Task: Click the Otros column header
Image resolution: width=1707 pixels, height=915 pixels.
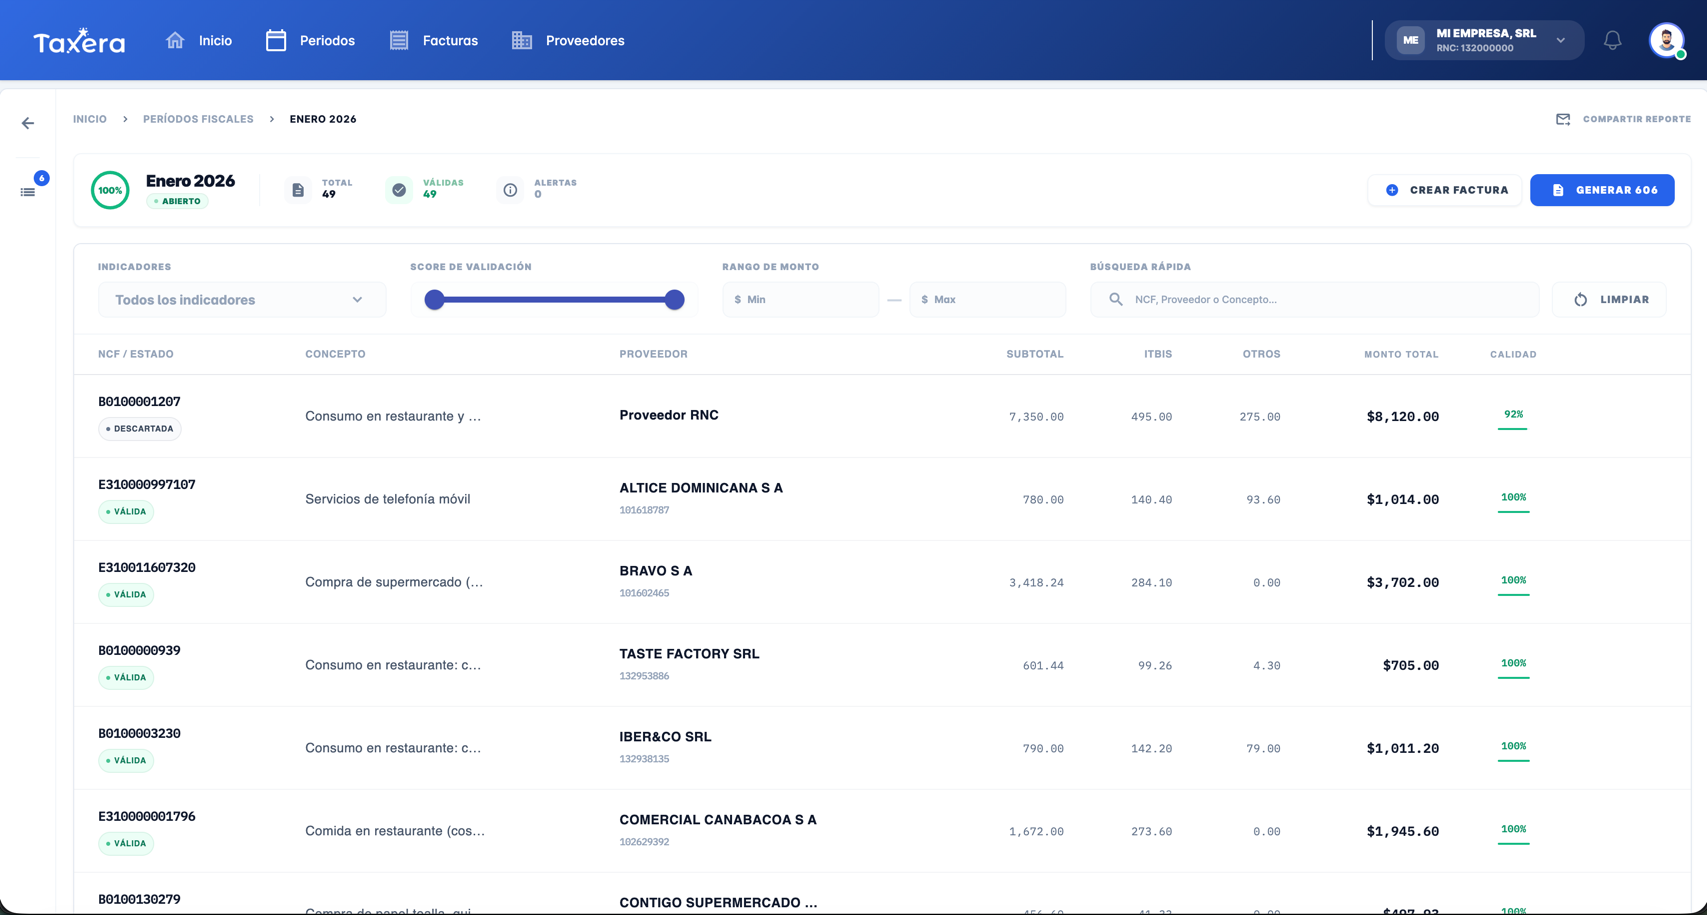Action: pyautogui.click(x=1261, y=354)
